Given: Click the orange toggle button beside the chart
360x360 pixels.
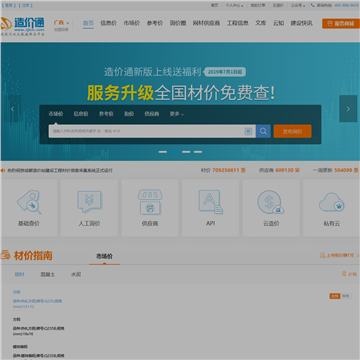Looking at the screenshot, I should tap(335, 296).
